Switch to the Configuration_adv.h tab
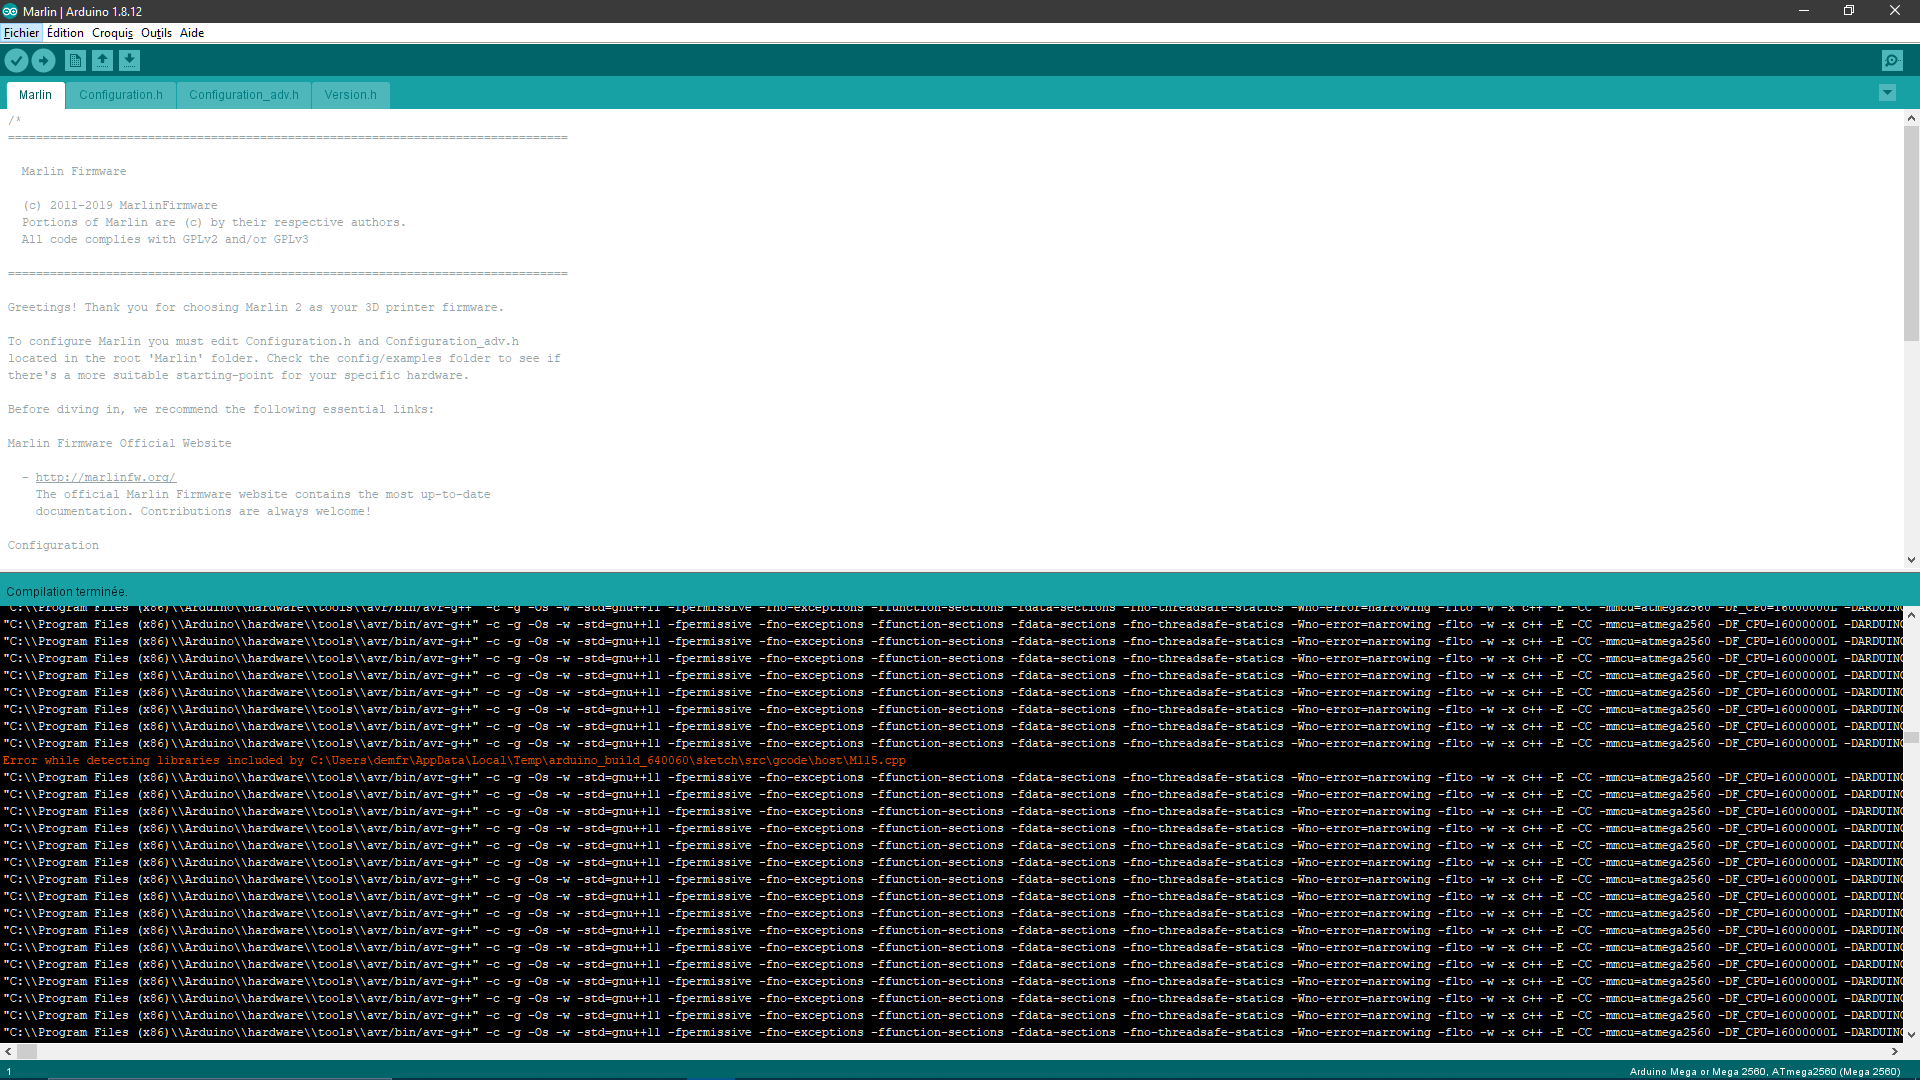1920x1080 pixels. click(x=244, y=95)
